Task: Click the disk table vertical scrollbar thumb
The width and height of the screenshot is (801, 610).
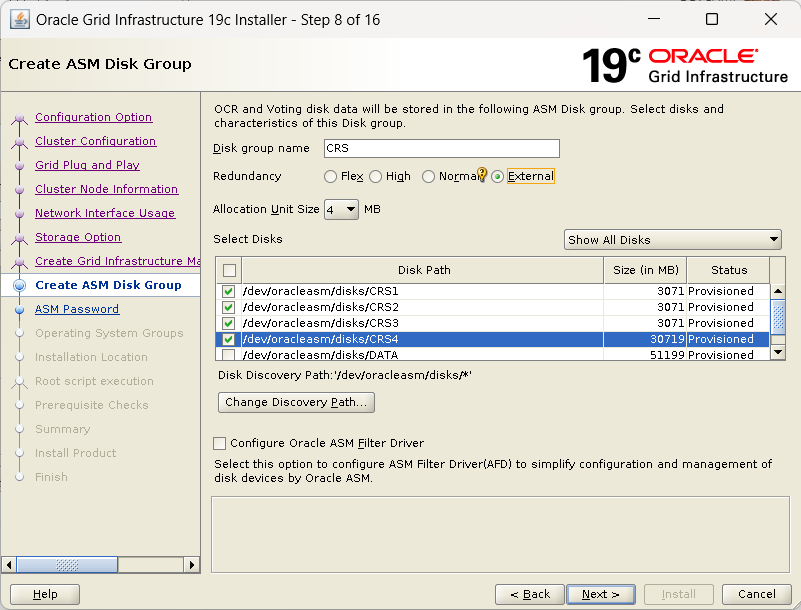Action: 778,317
